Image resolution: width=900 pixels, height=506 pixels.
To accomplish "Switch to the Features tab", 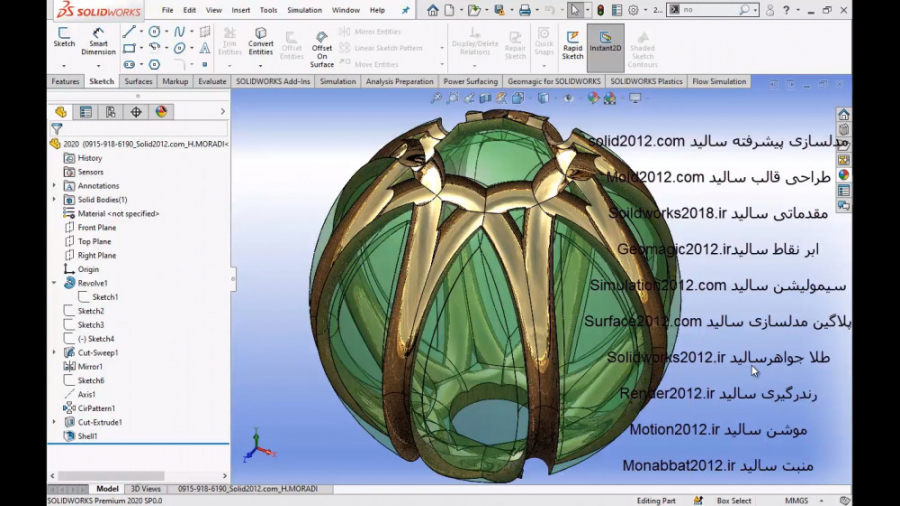I will (x=65, y=81).
